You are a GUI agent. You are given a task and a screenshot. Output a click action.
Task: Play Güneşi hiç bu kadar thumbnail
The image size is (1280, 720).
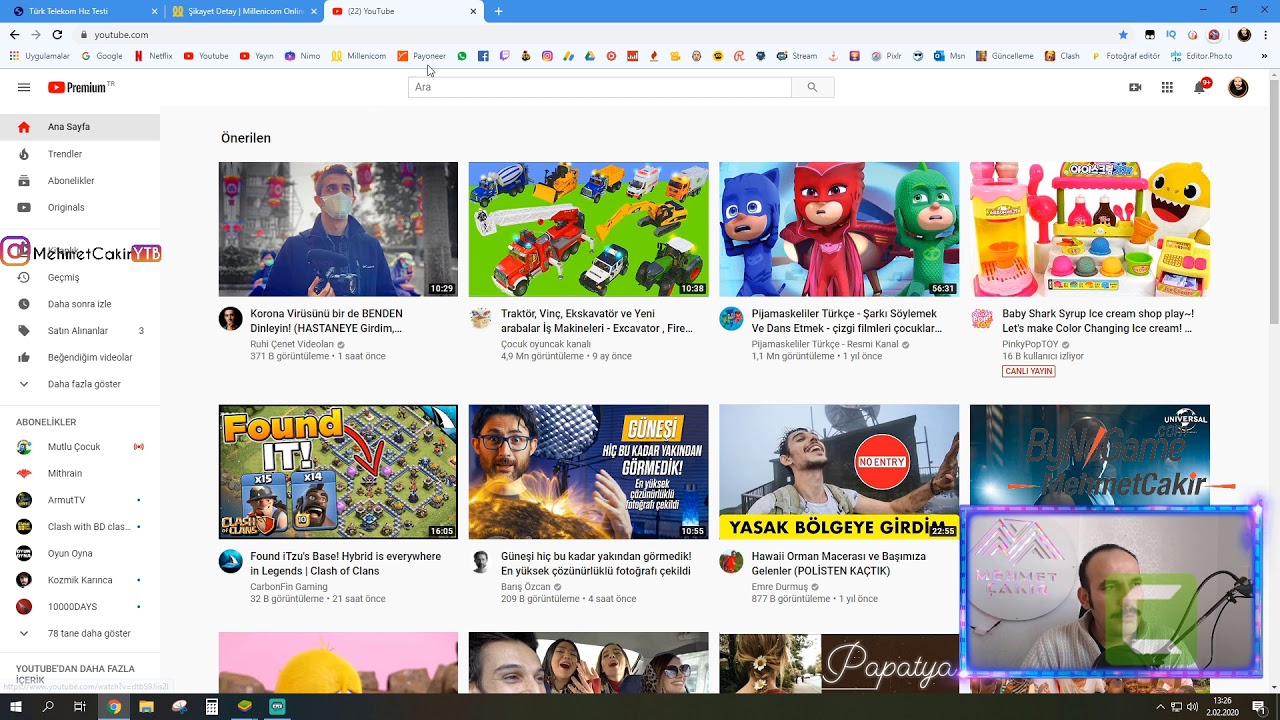coord(588,472)
